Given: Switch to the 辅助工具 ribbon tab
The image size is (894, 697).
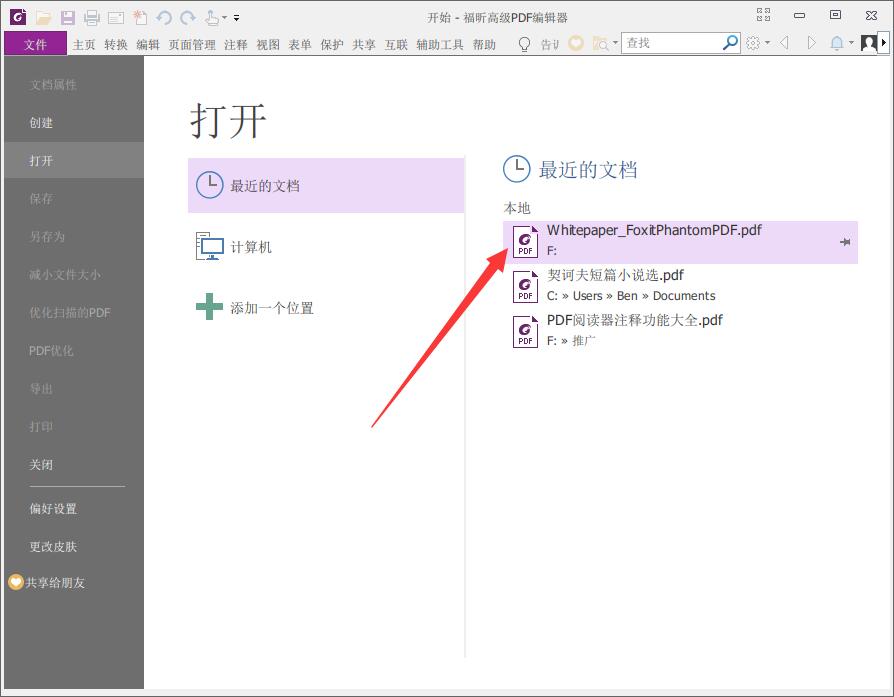Looking at the screenshot, I should [440, 44].
